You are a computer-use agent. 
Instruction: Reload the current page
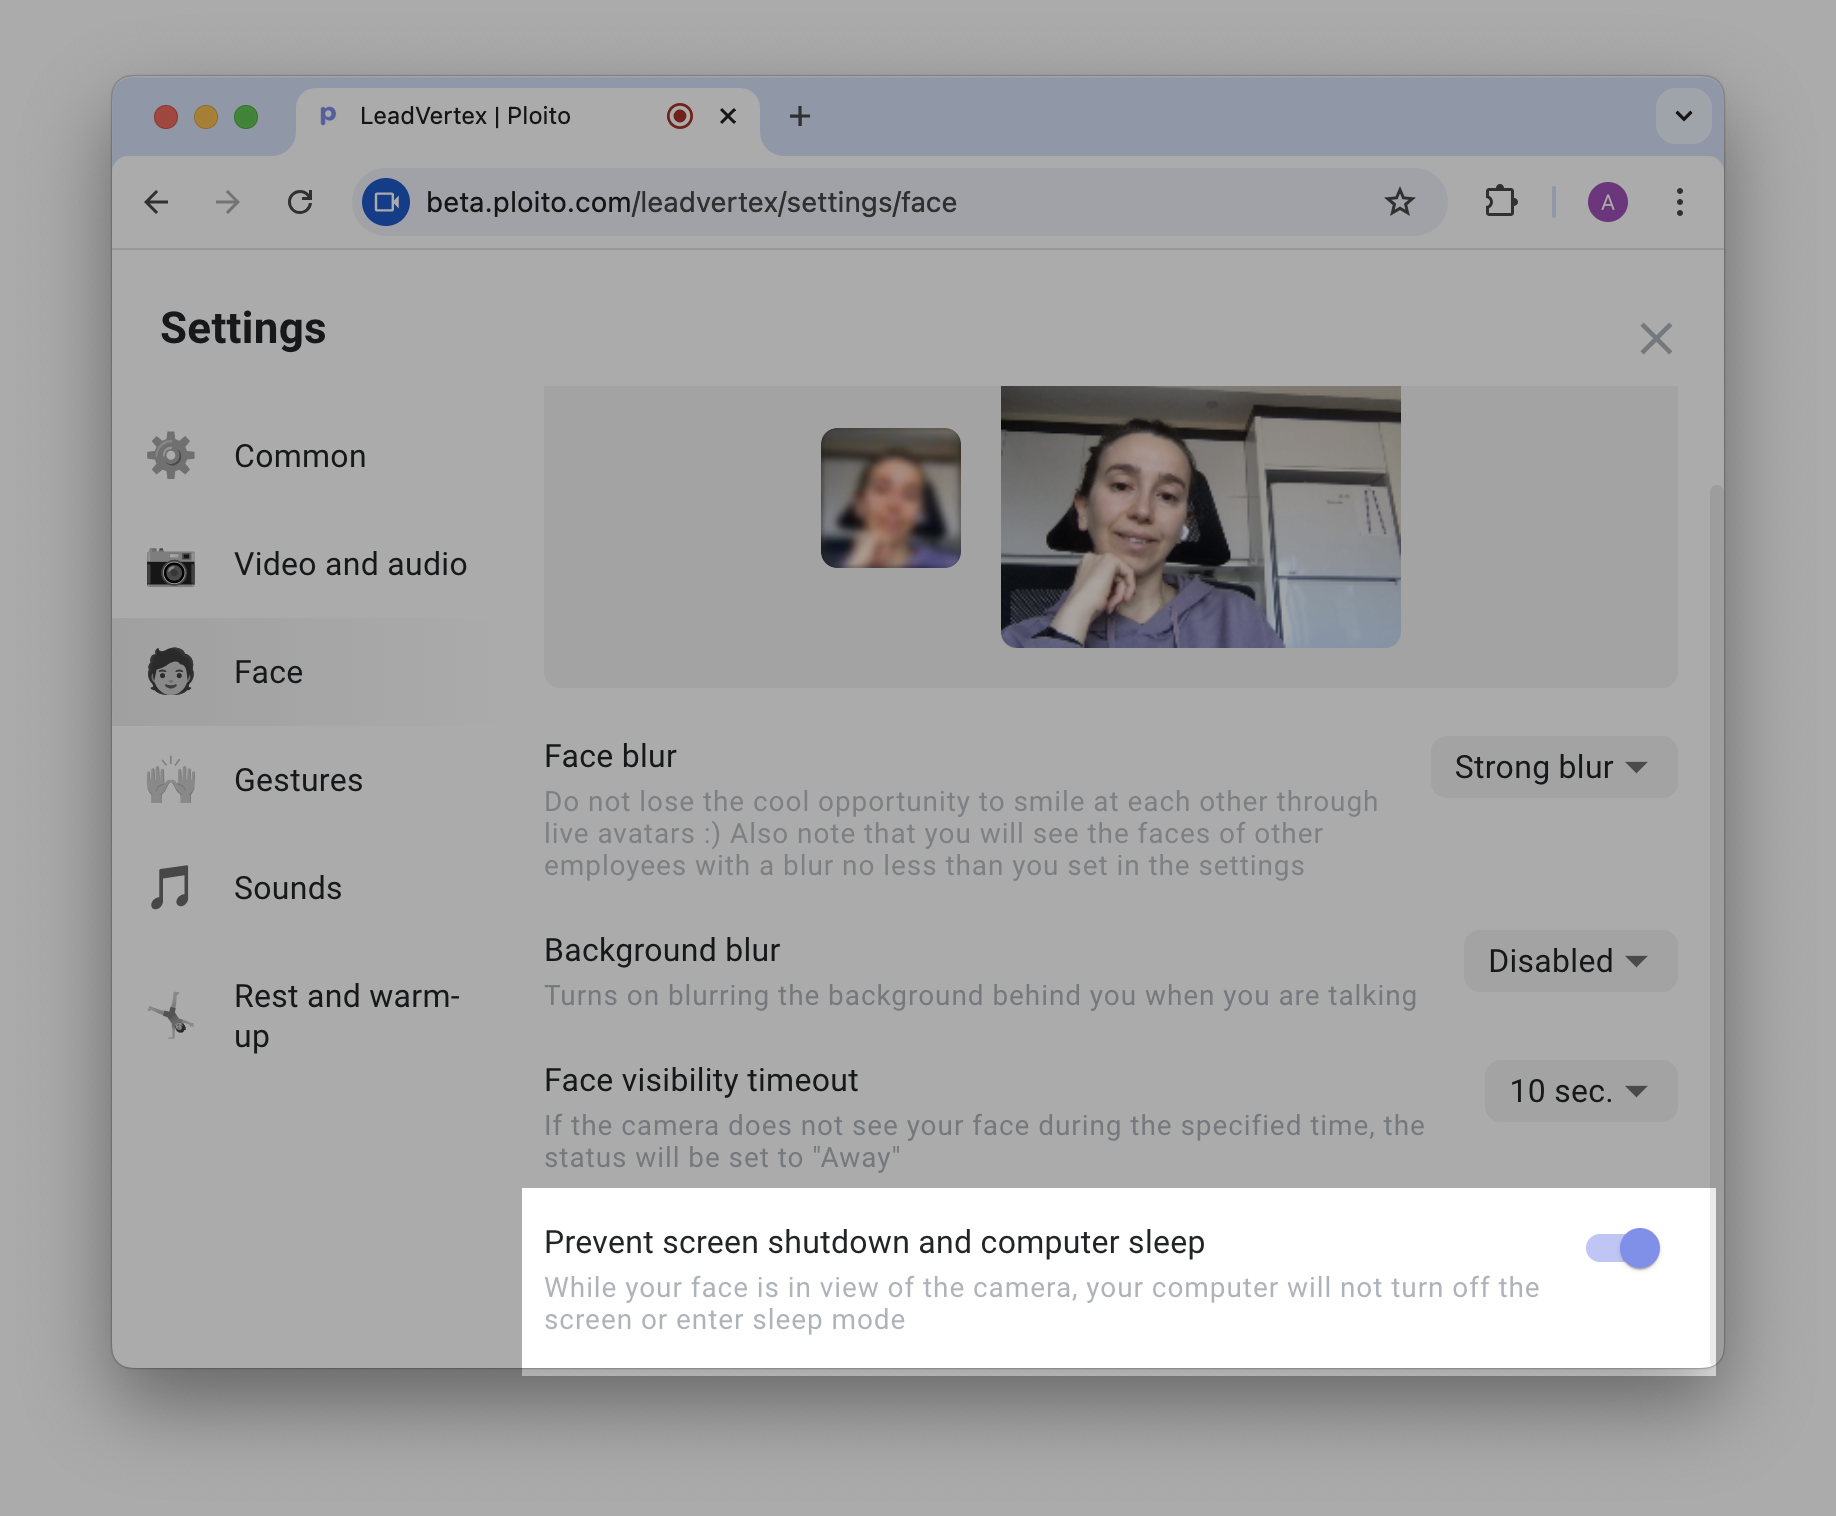(300, 202)
